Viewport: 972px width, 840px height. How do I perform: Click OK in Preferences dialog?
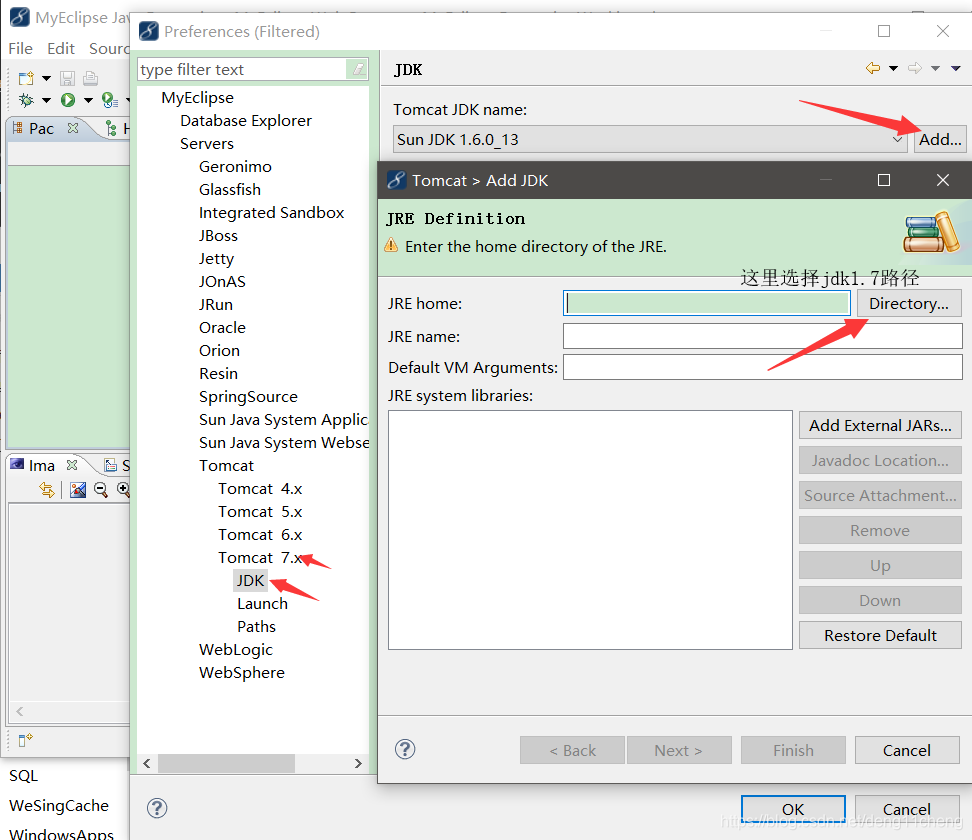[x=793, y=810]
